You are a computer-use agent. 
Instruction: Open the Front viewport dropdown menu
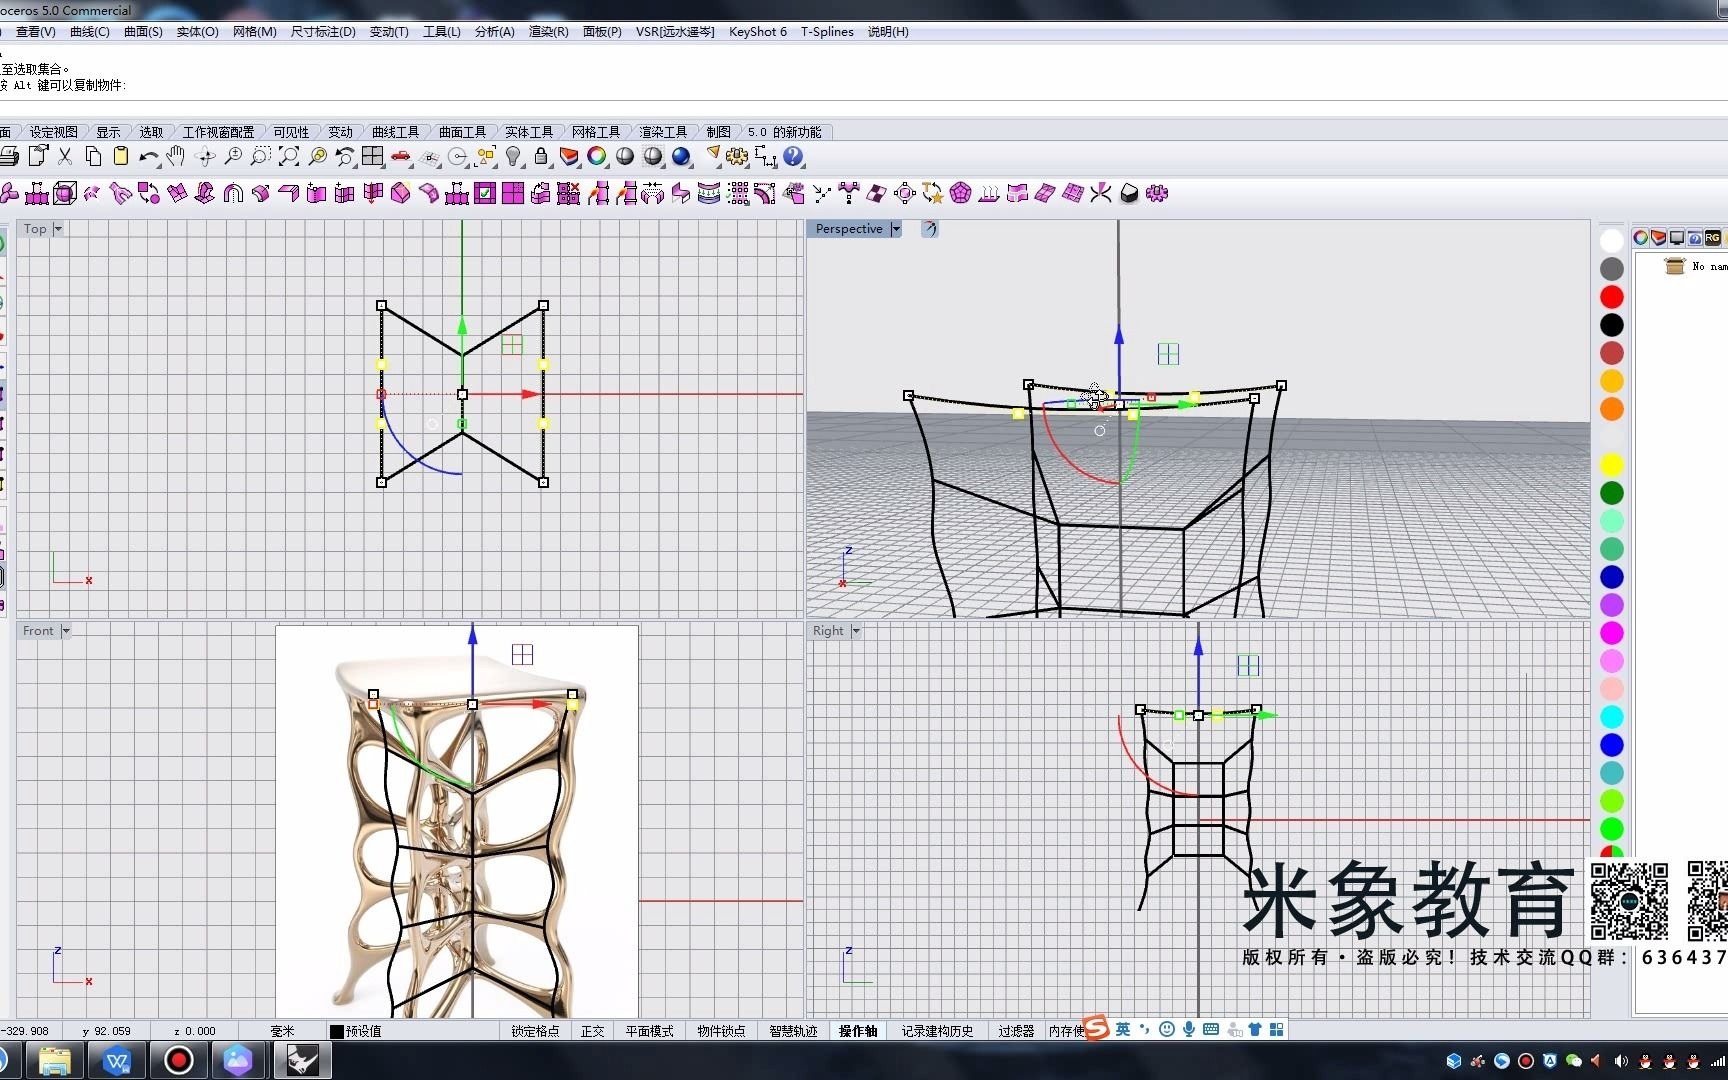pyautogui.click(x=66, y=630)
